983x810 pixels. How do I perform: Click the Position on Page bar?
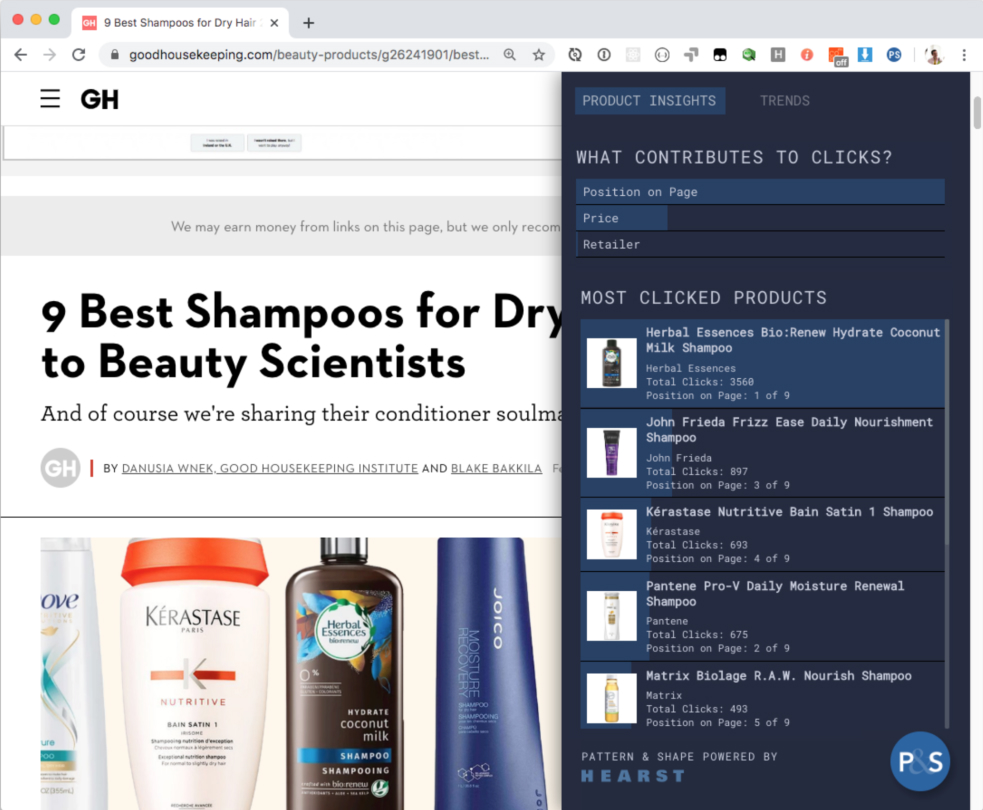[760, 192]
